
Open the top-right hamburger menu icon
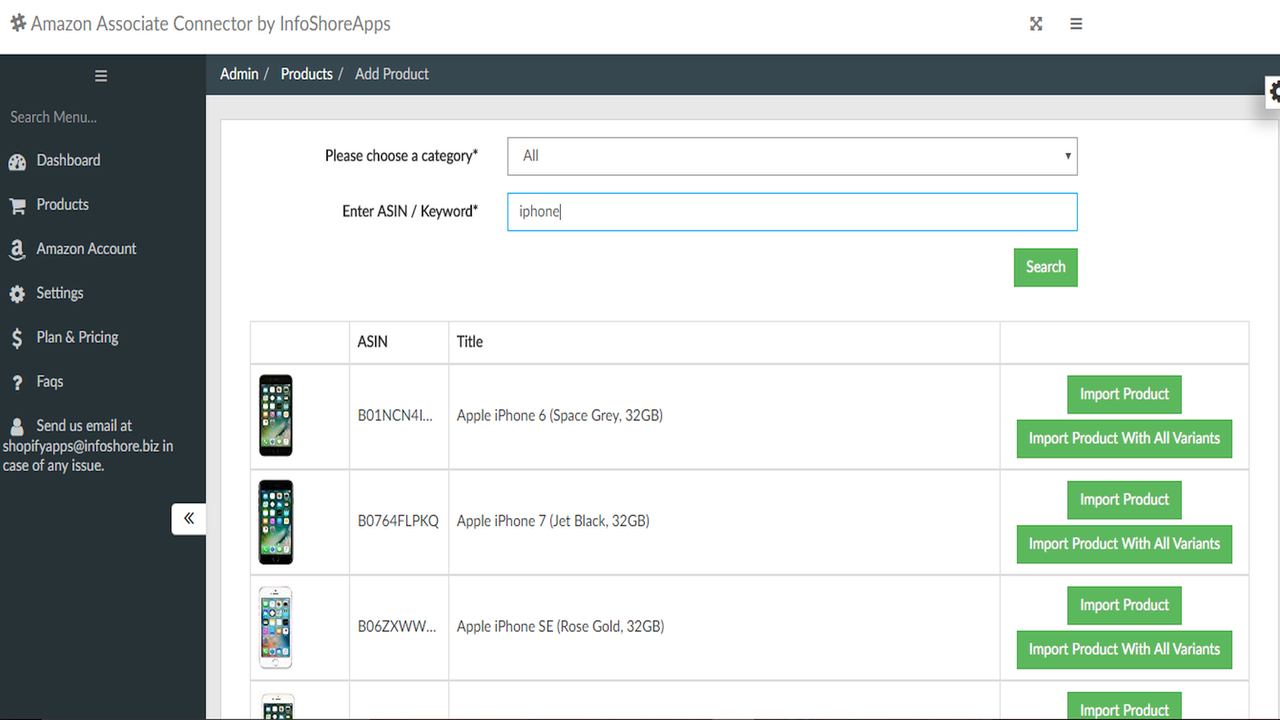point(1076,24)
